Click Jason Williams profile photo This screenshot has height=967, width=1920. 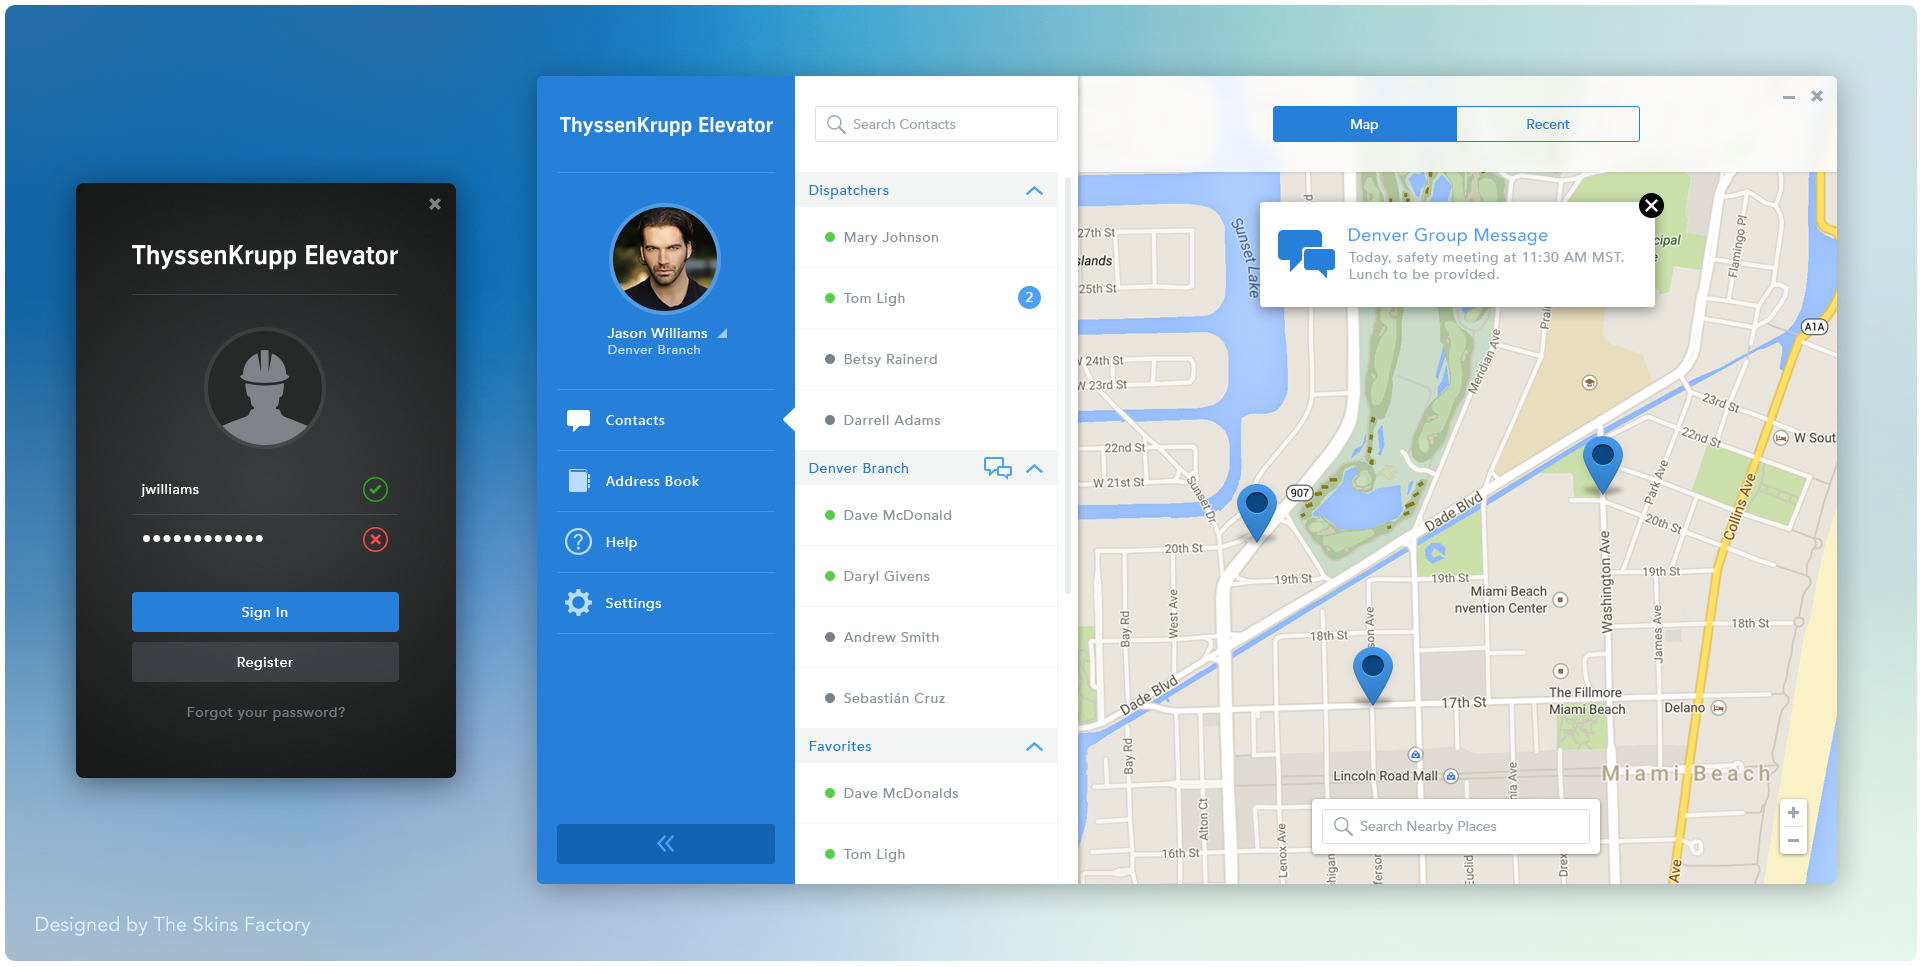click(x=665, y=259)
